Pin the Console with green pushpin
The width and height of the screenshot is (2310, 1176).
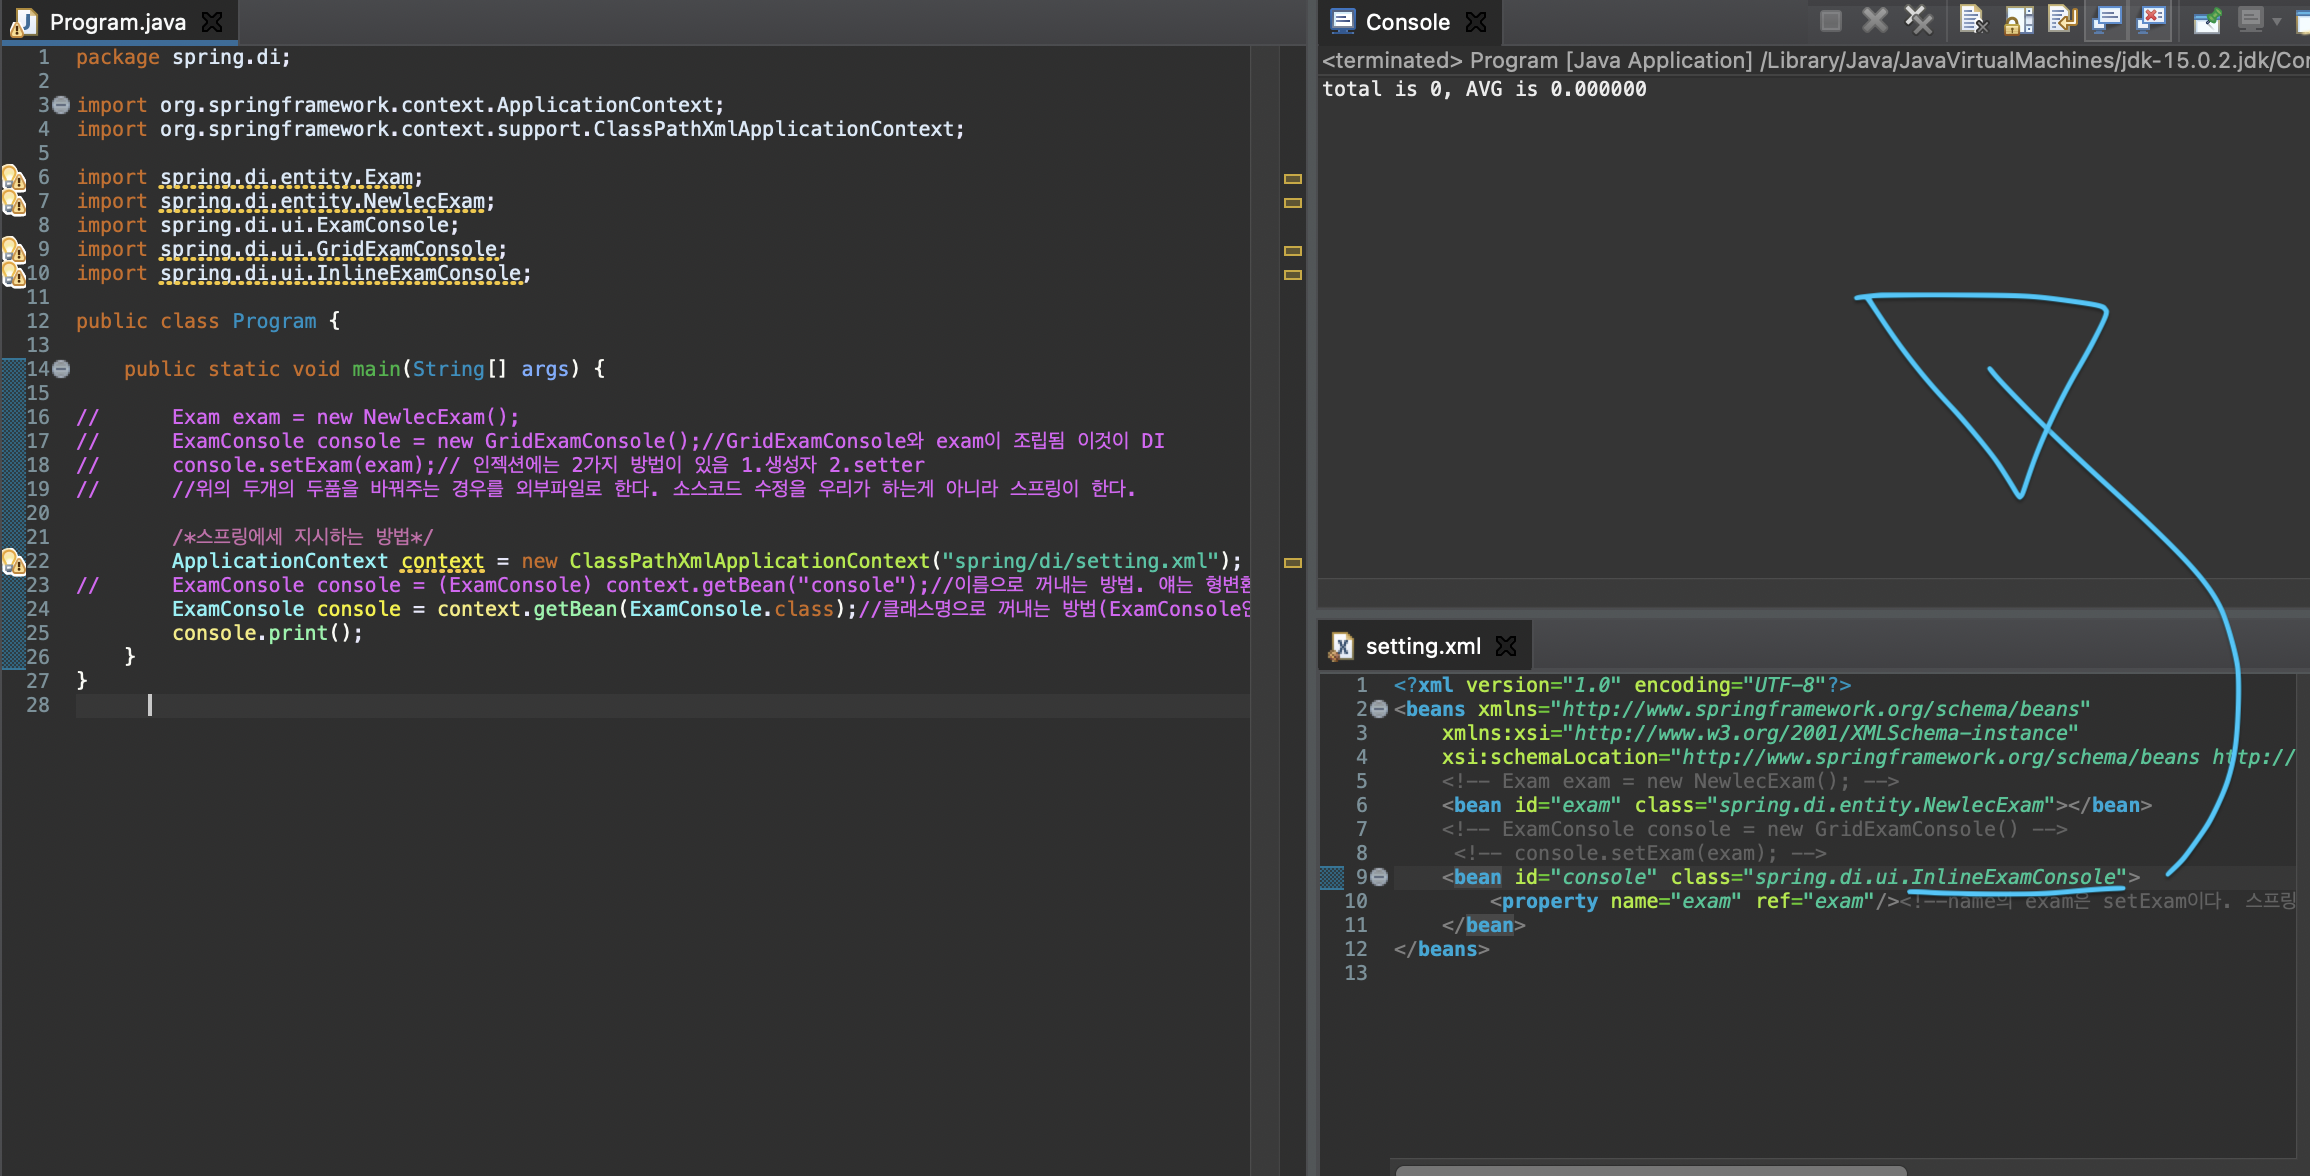pyautogui.click(x=2206, y=20)
